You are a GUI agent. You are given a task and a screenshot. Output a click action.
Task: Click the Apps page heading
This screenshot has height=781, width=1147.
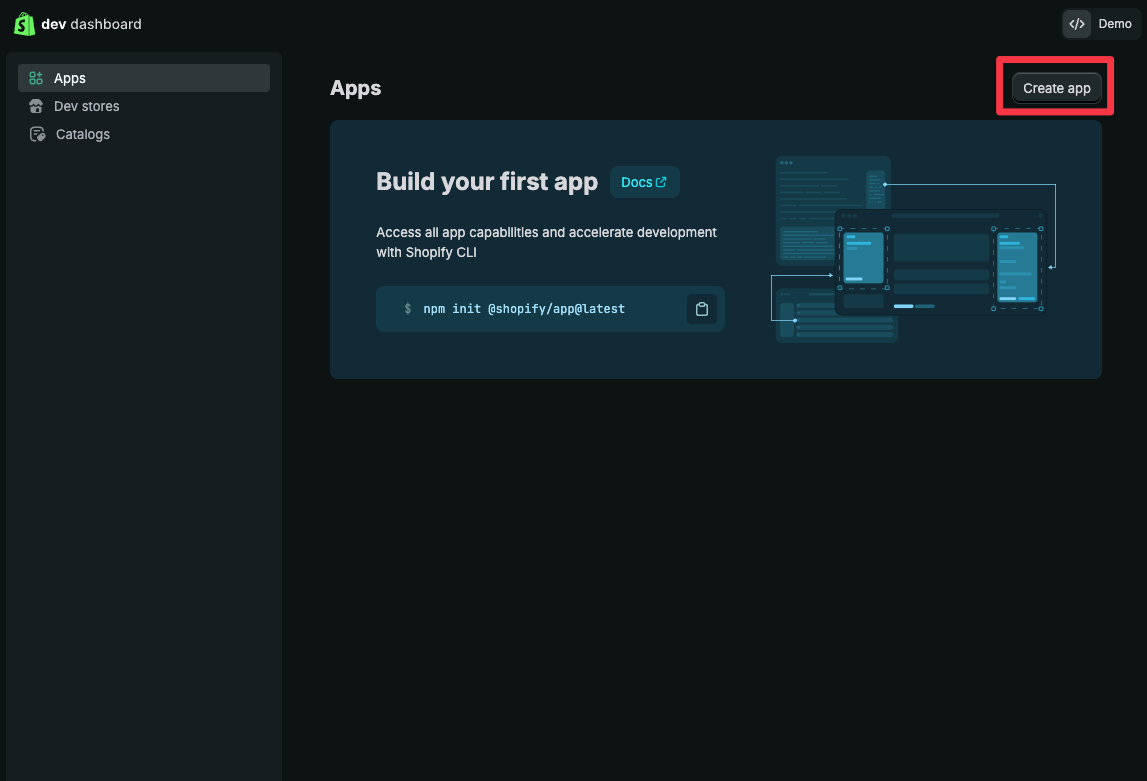tap(355, 88)
